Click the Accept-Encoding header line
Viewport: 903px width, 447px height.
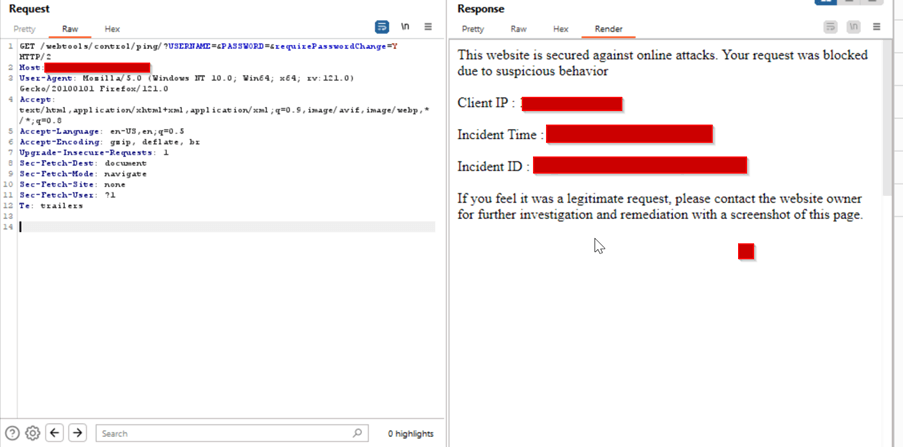109,142
